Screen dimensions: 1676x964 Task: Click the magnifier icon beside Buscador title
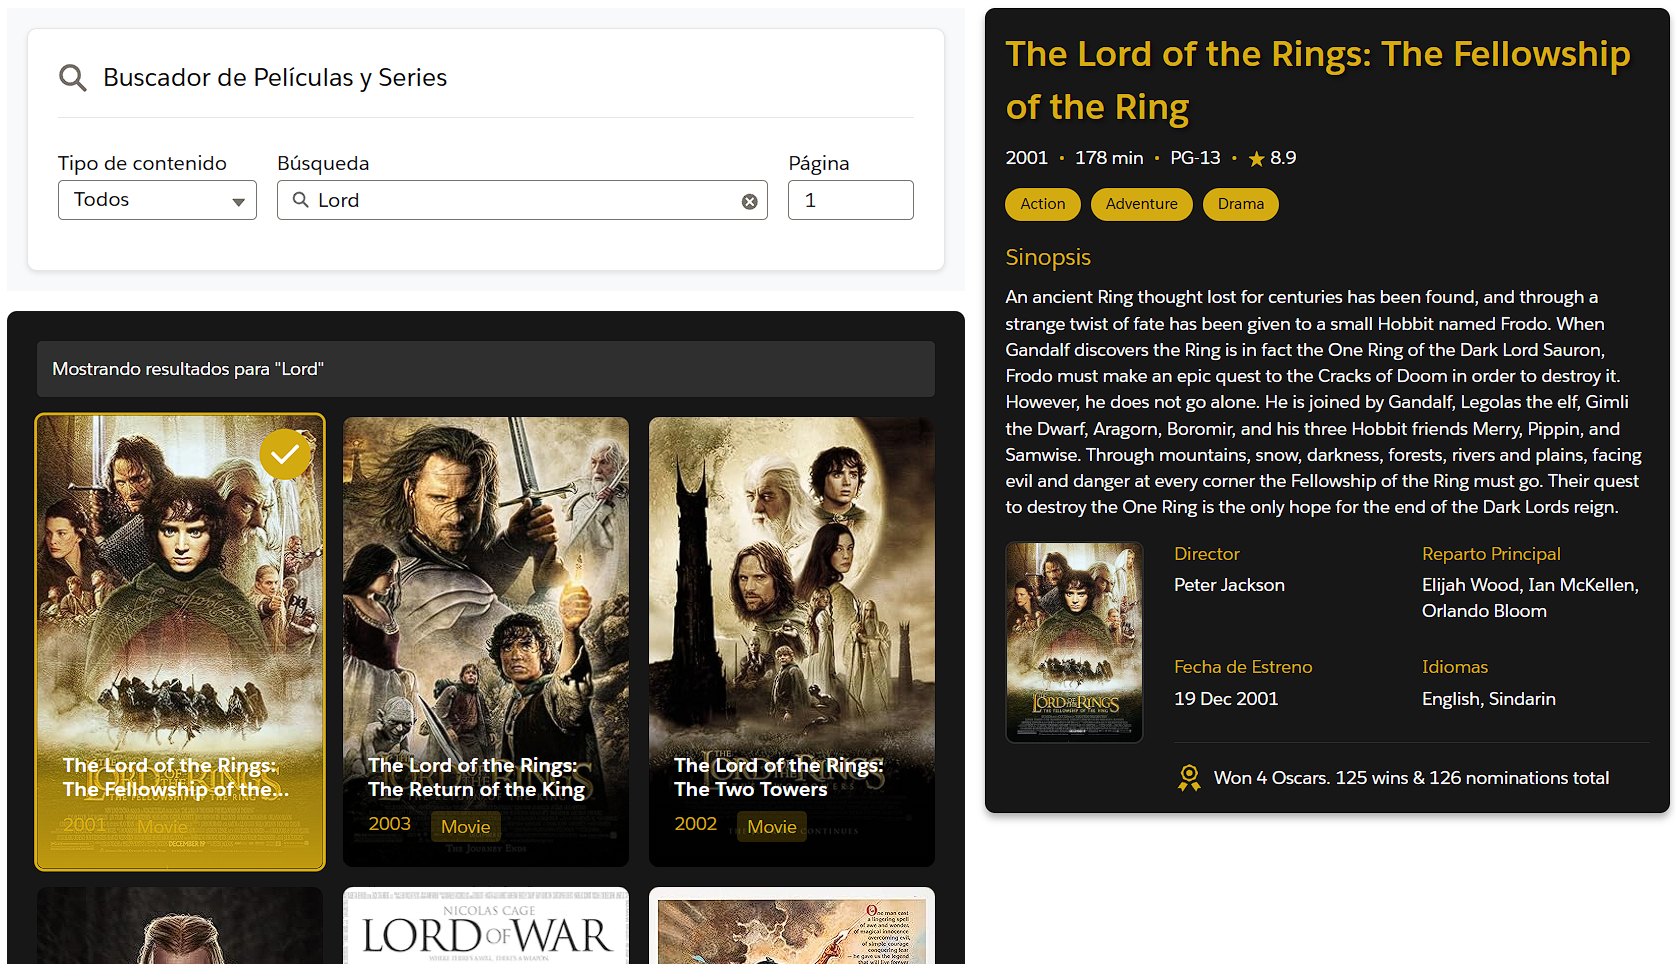72,77
